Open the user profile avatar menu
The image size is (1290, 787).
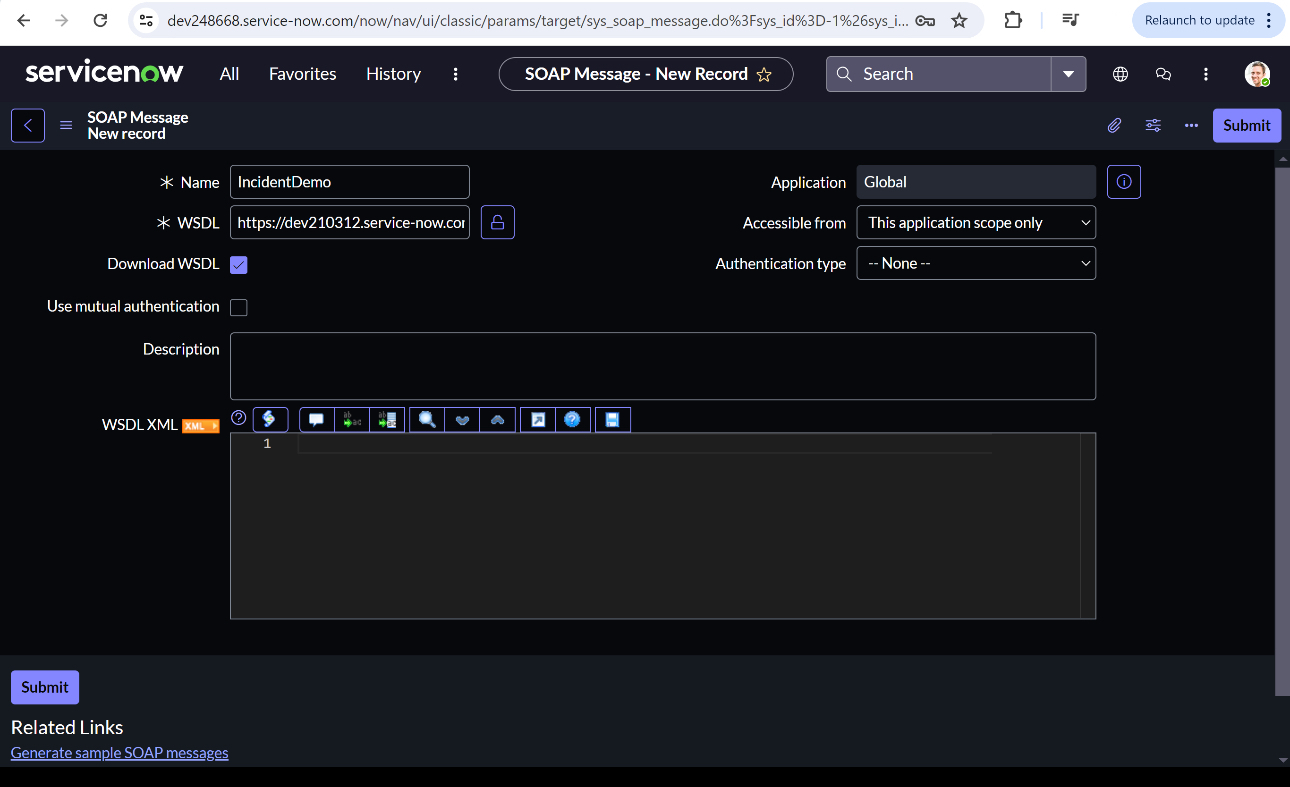pos(1257,74)
